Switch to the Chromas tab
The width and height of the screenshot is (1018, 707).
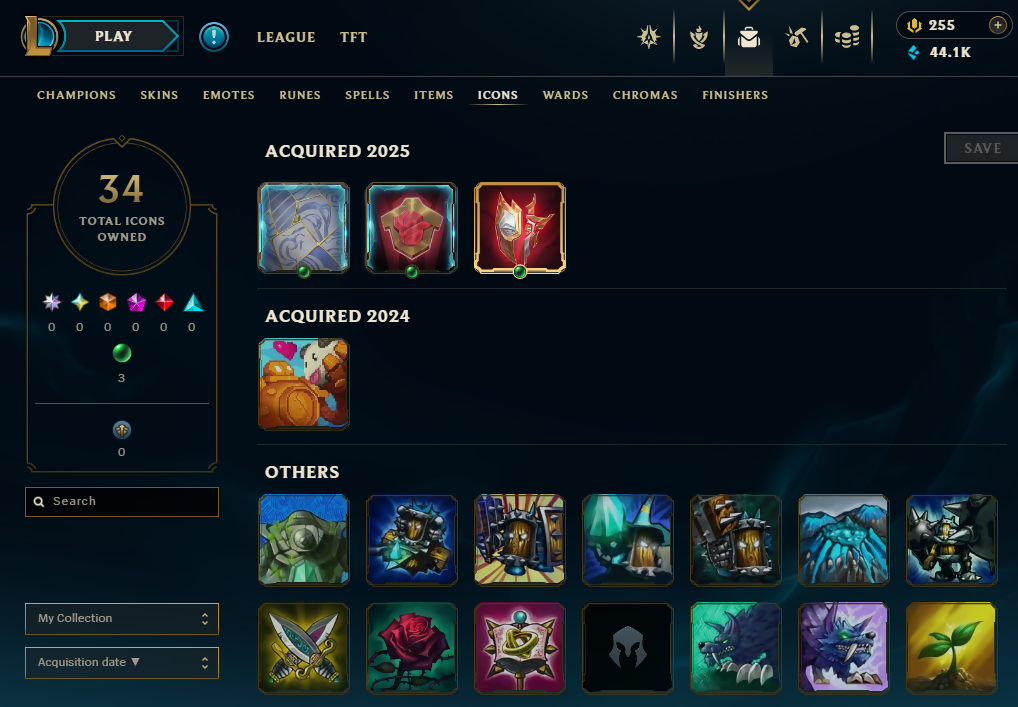[x=645, y=95]
